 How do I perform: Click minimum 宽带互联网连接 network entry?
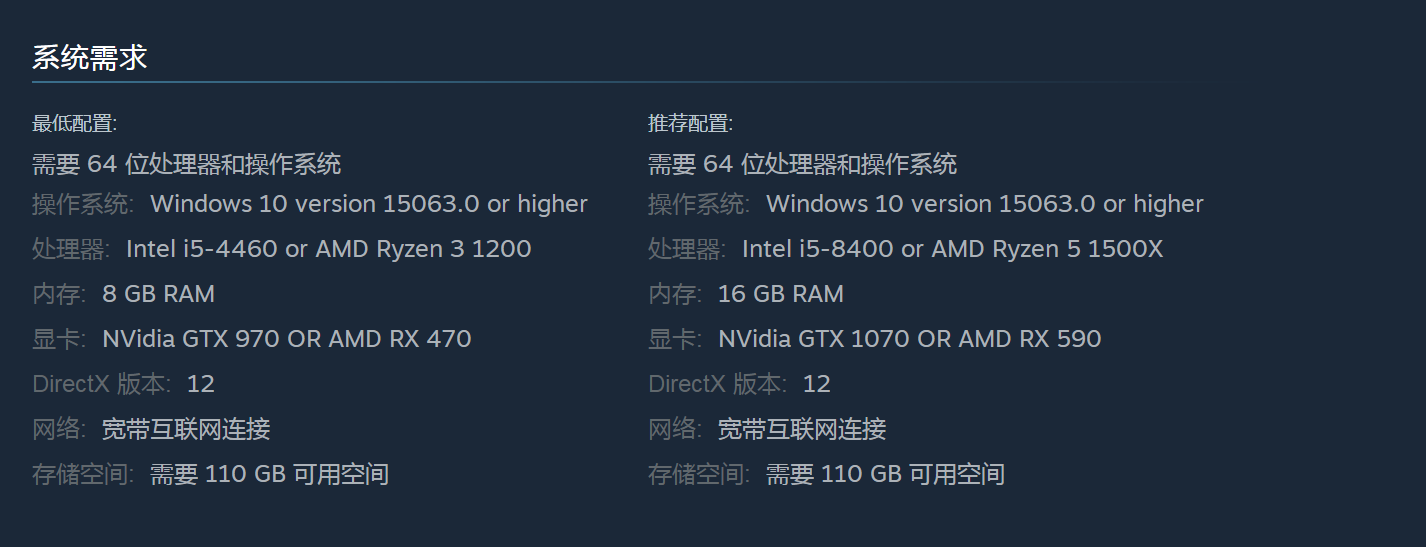[x=186, y=430]
